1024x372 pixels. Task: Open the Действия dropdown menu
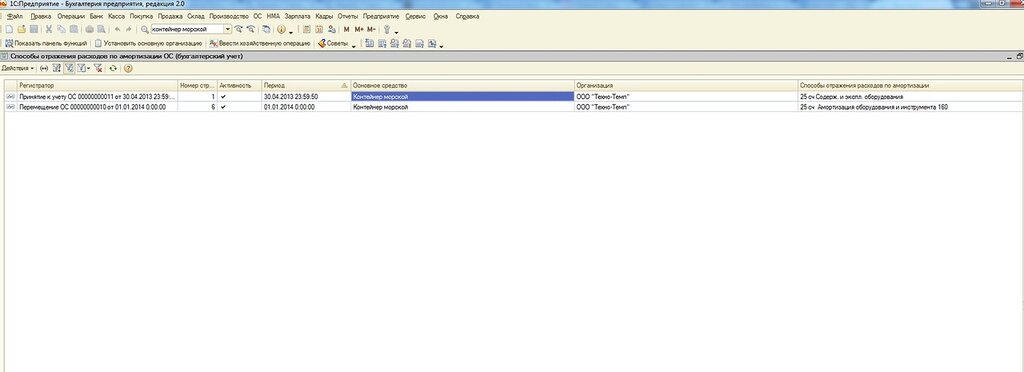pos(18,68)
